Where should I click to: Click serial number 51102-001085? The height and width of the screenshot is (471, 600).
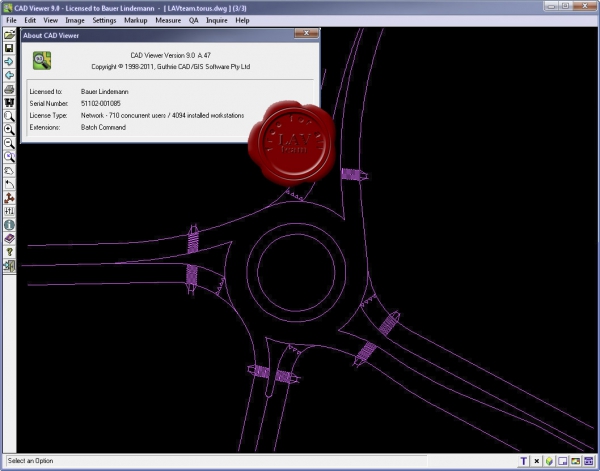(x=101, y=103)
